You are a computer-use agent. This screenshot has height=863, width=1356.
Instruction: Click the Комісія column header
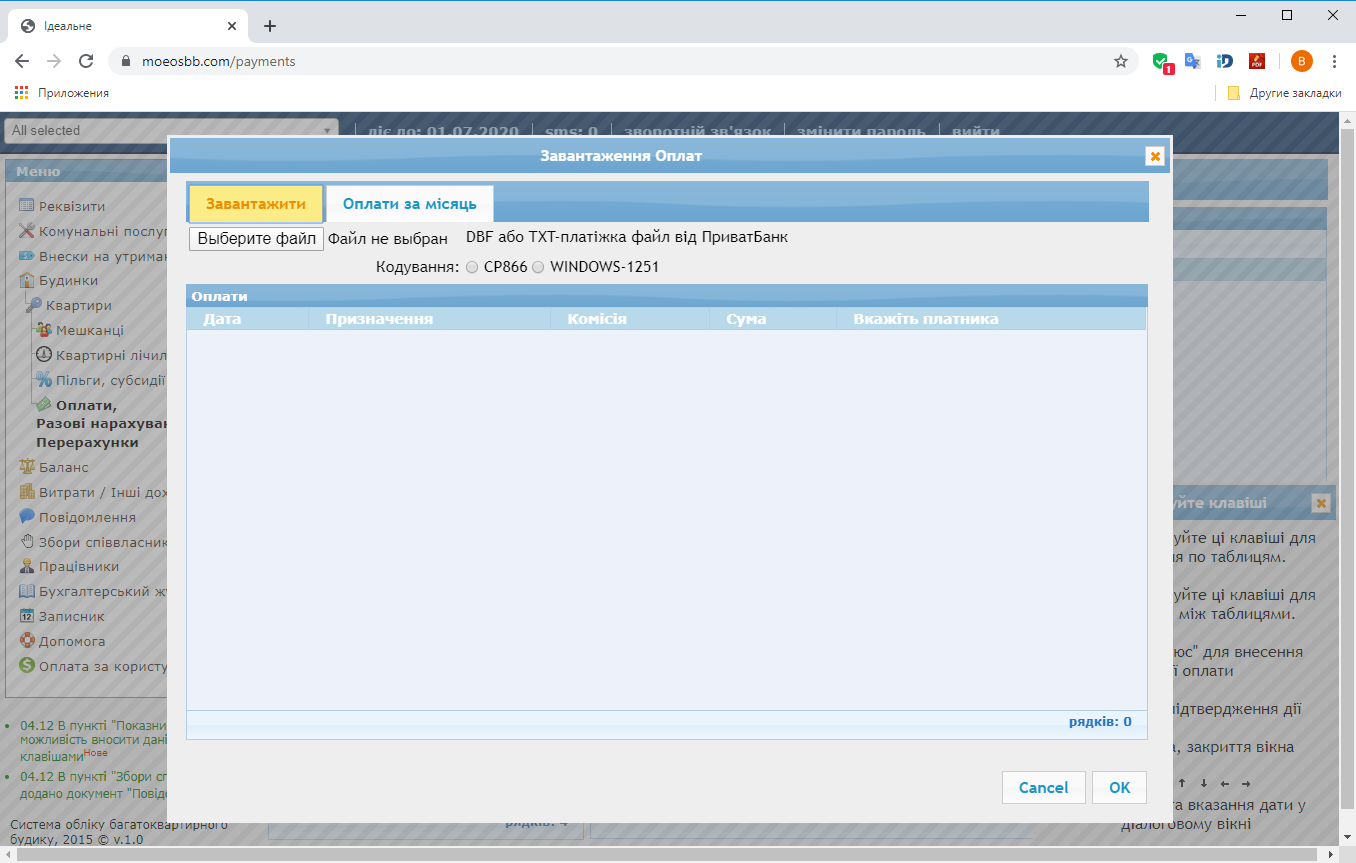pos(630,319)
